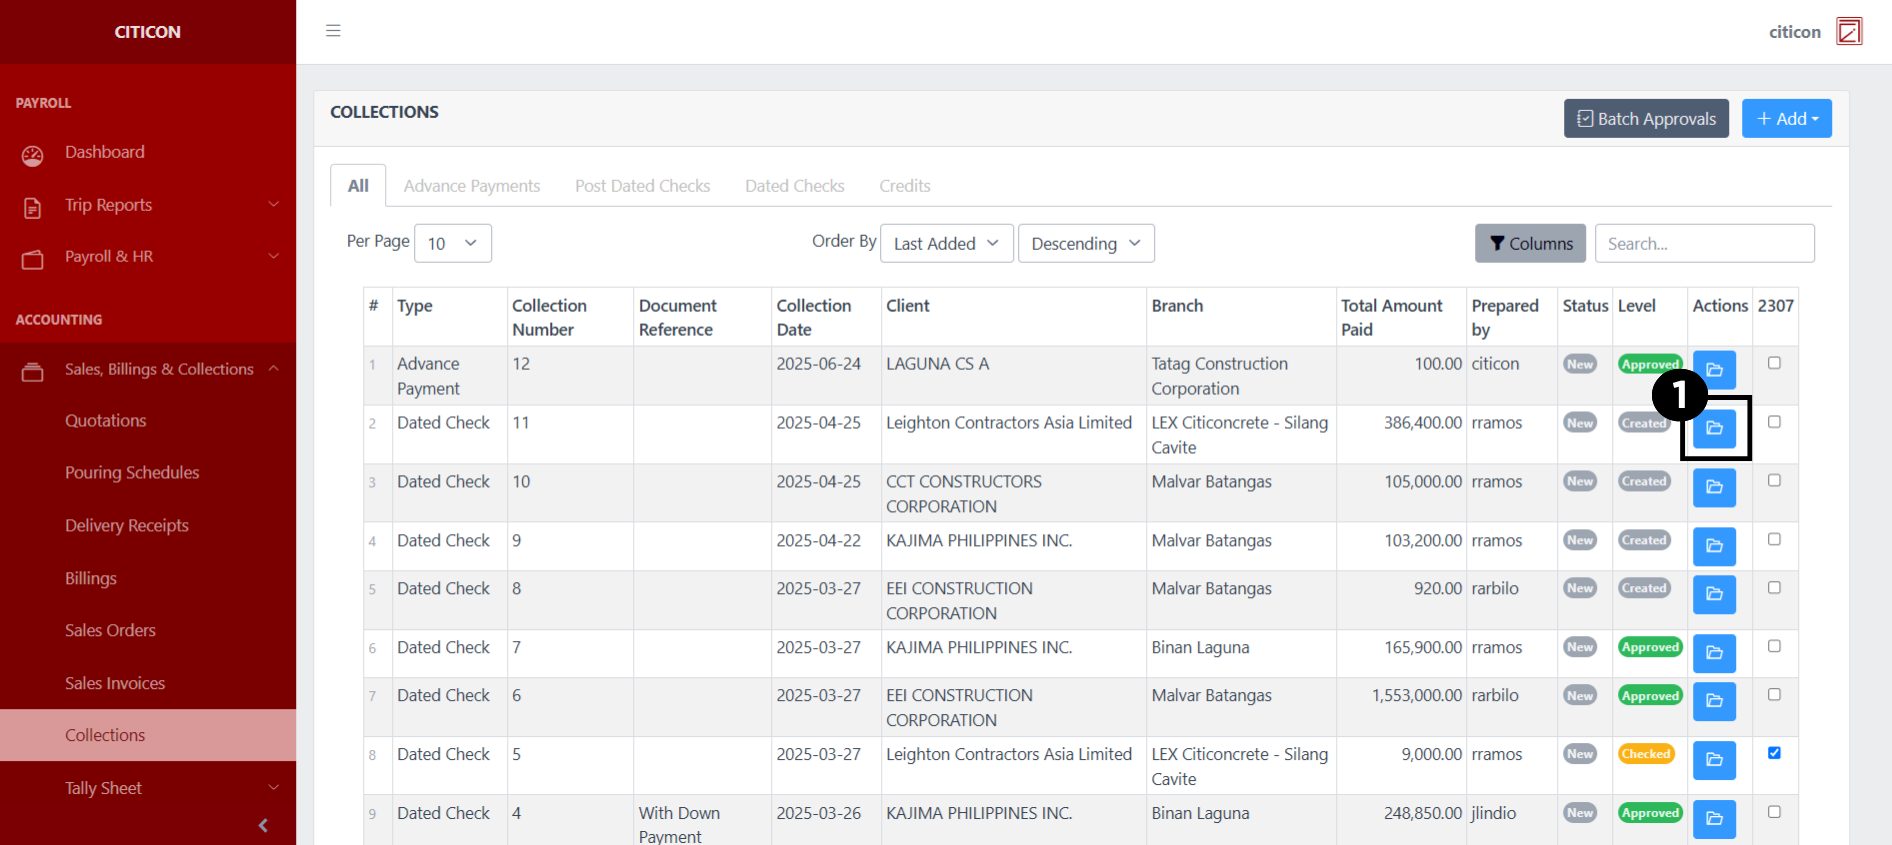1892x845 pixels.
Task: Click the citicon profile icon top right
Action: pos(1849,32)
